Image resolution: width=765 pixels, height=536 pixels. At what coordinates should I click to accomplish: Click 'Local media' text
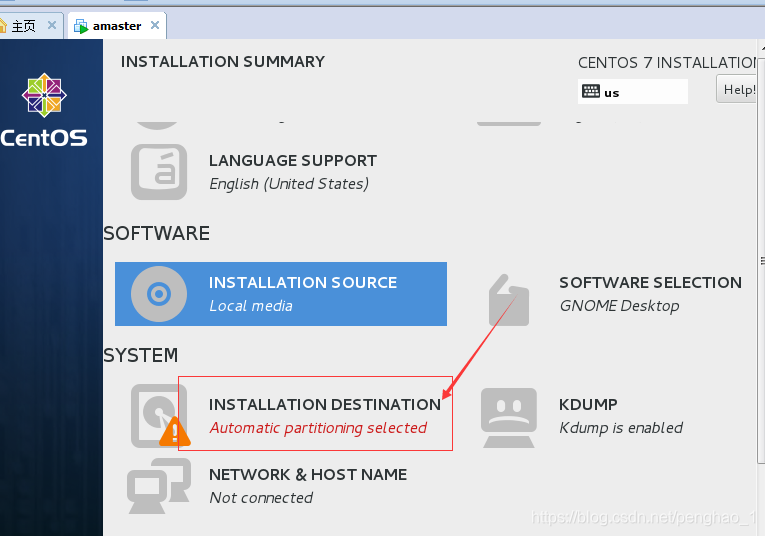click(x=251, y=306)
